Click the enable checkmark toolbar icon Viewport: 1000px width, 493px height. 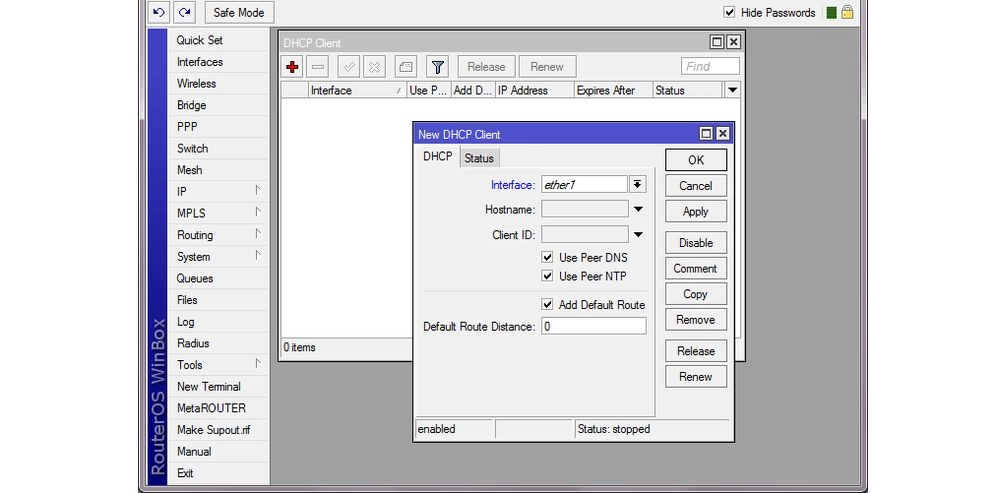click(349, 67)
